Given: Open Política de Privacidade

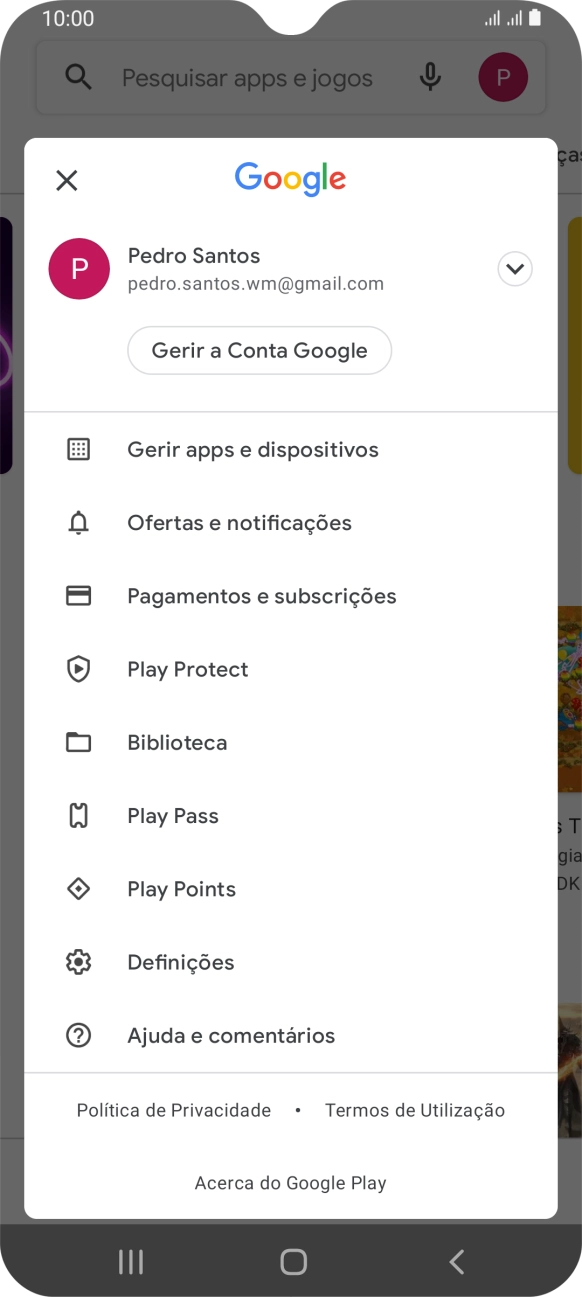Looking at the screenshot, I should coord(173,1110).
